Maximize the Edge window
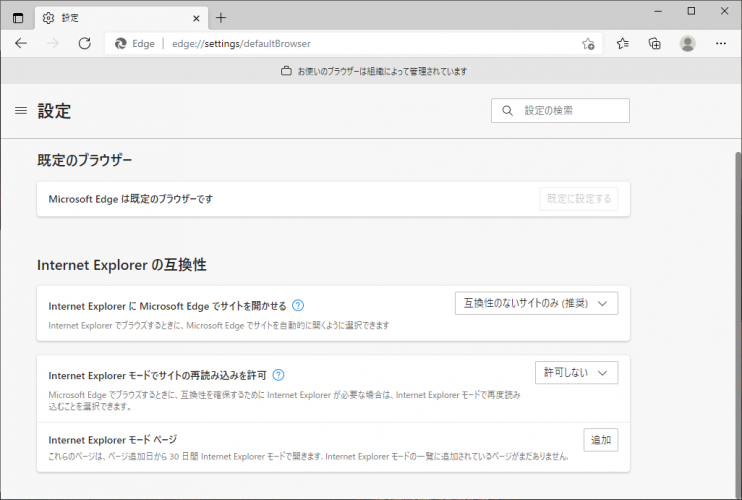 (x=691, y=11)
